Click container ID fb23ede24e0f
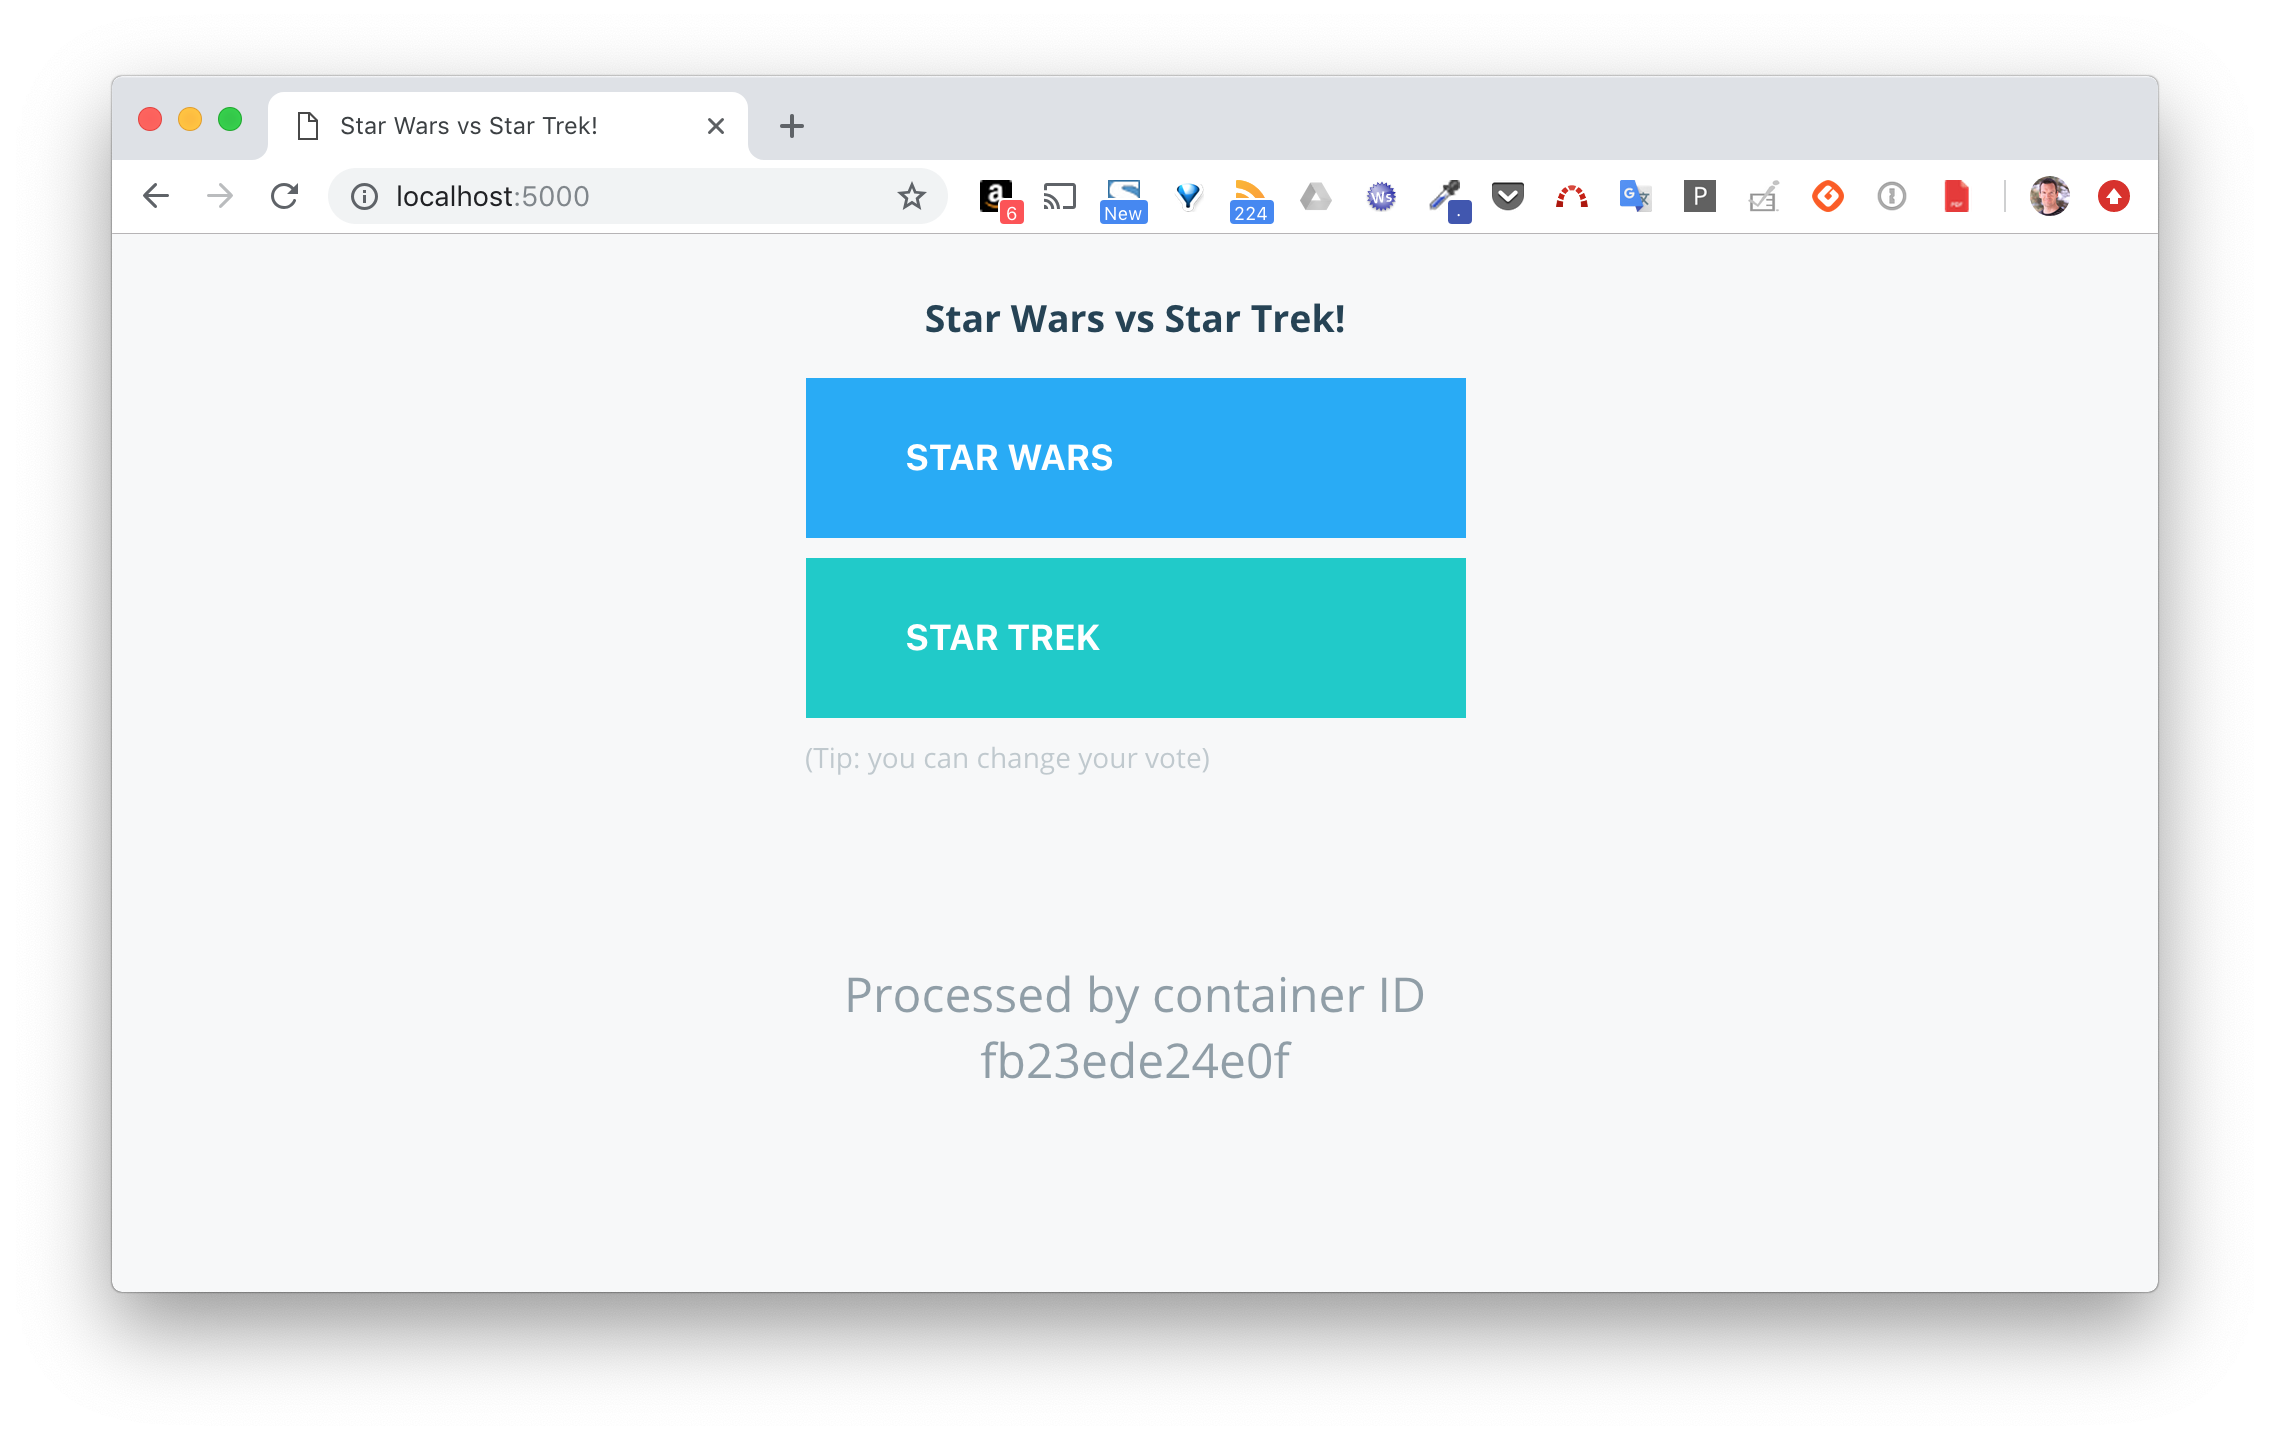 (x=1135, y=1061)
